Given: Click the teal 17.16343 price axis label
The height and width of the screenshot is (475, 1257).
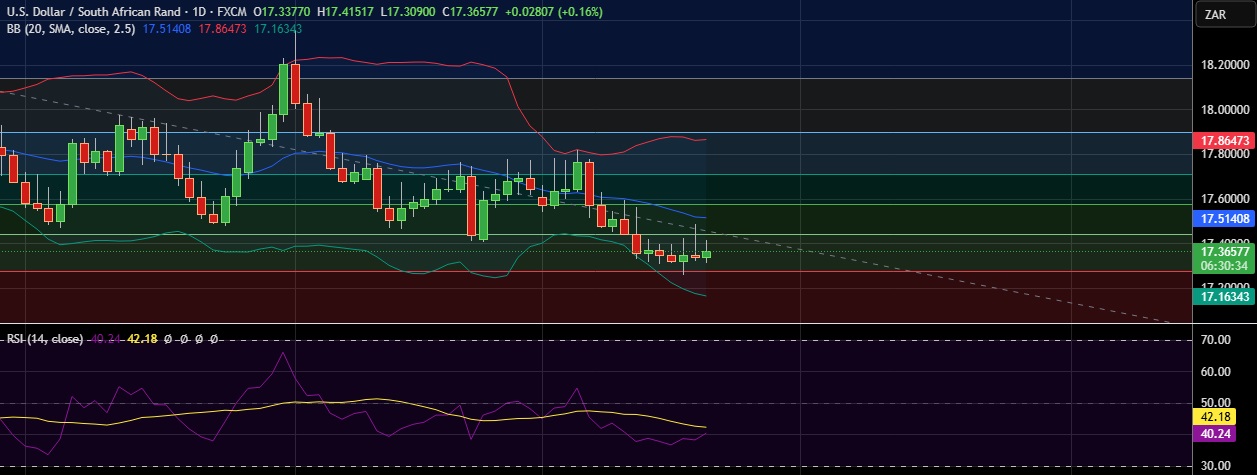Looking at the screenshot, I should tap(1225, 296).
